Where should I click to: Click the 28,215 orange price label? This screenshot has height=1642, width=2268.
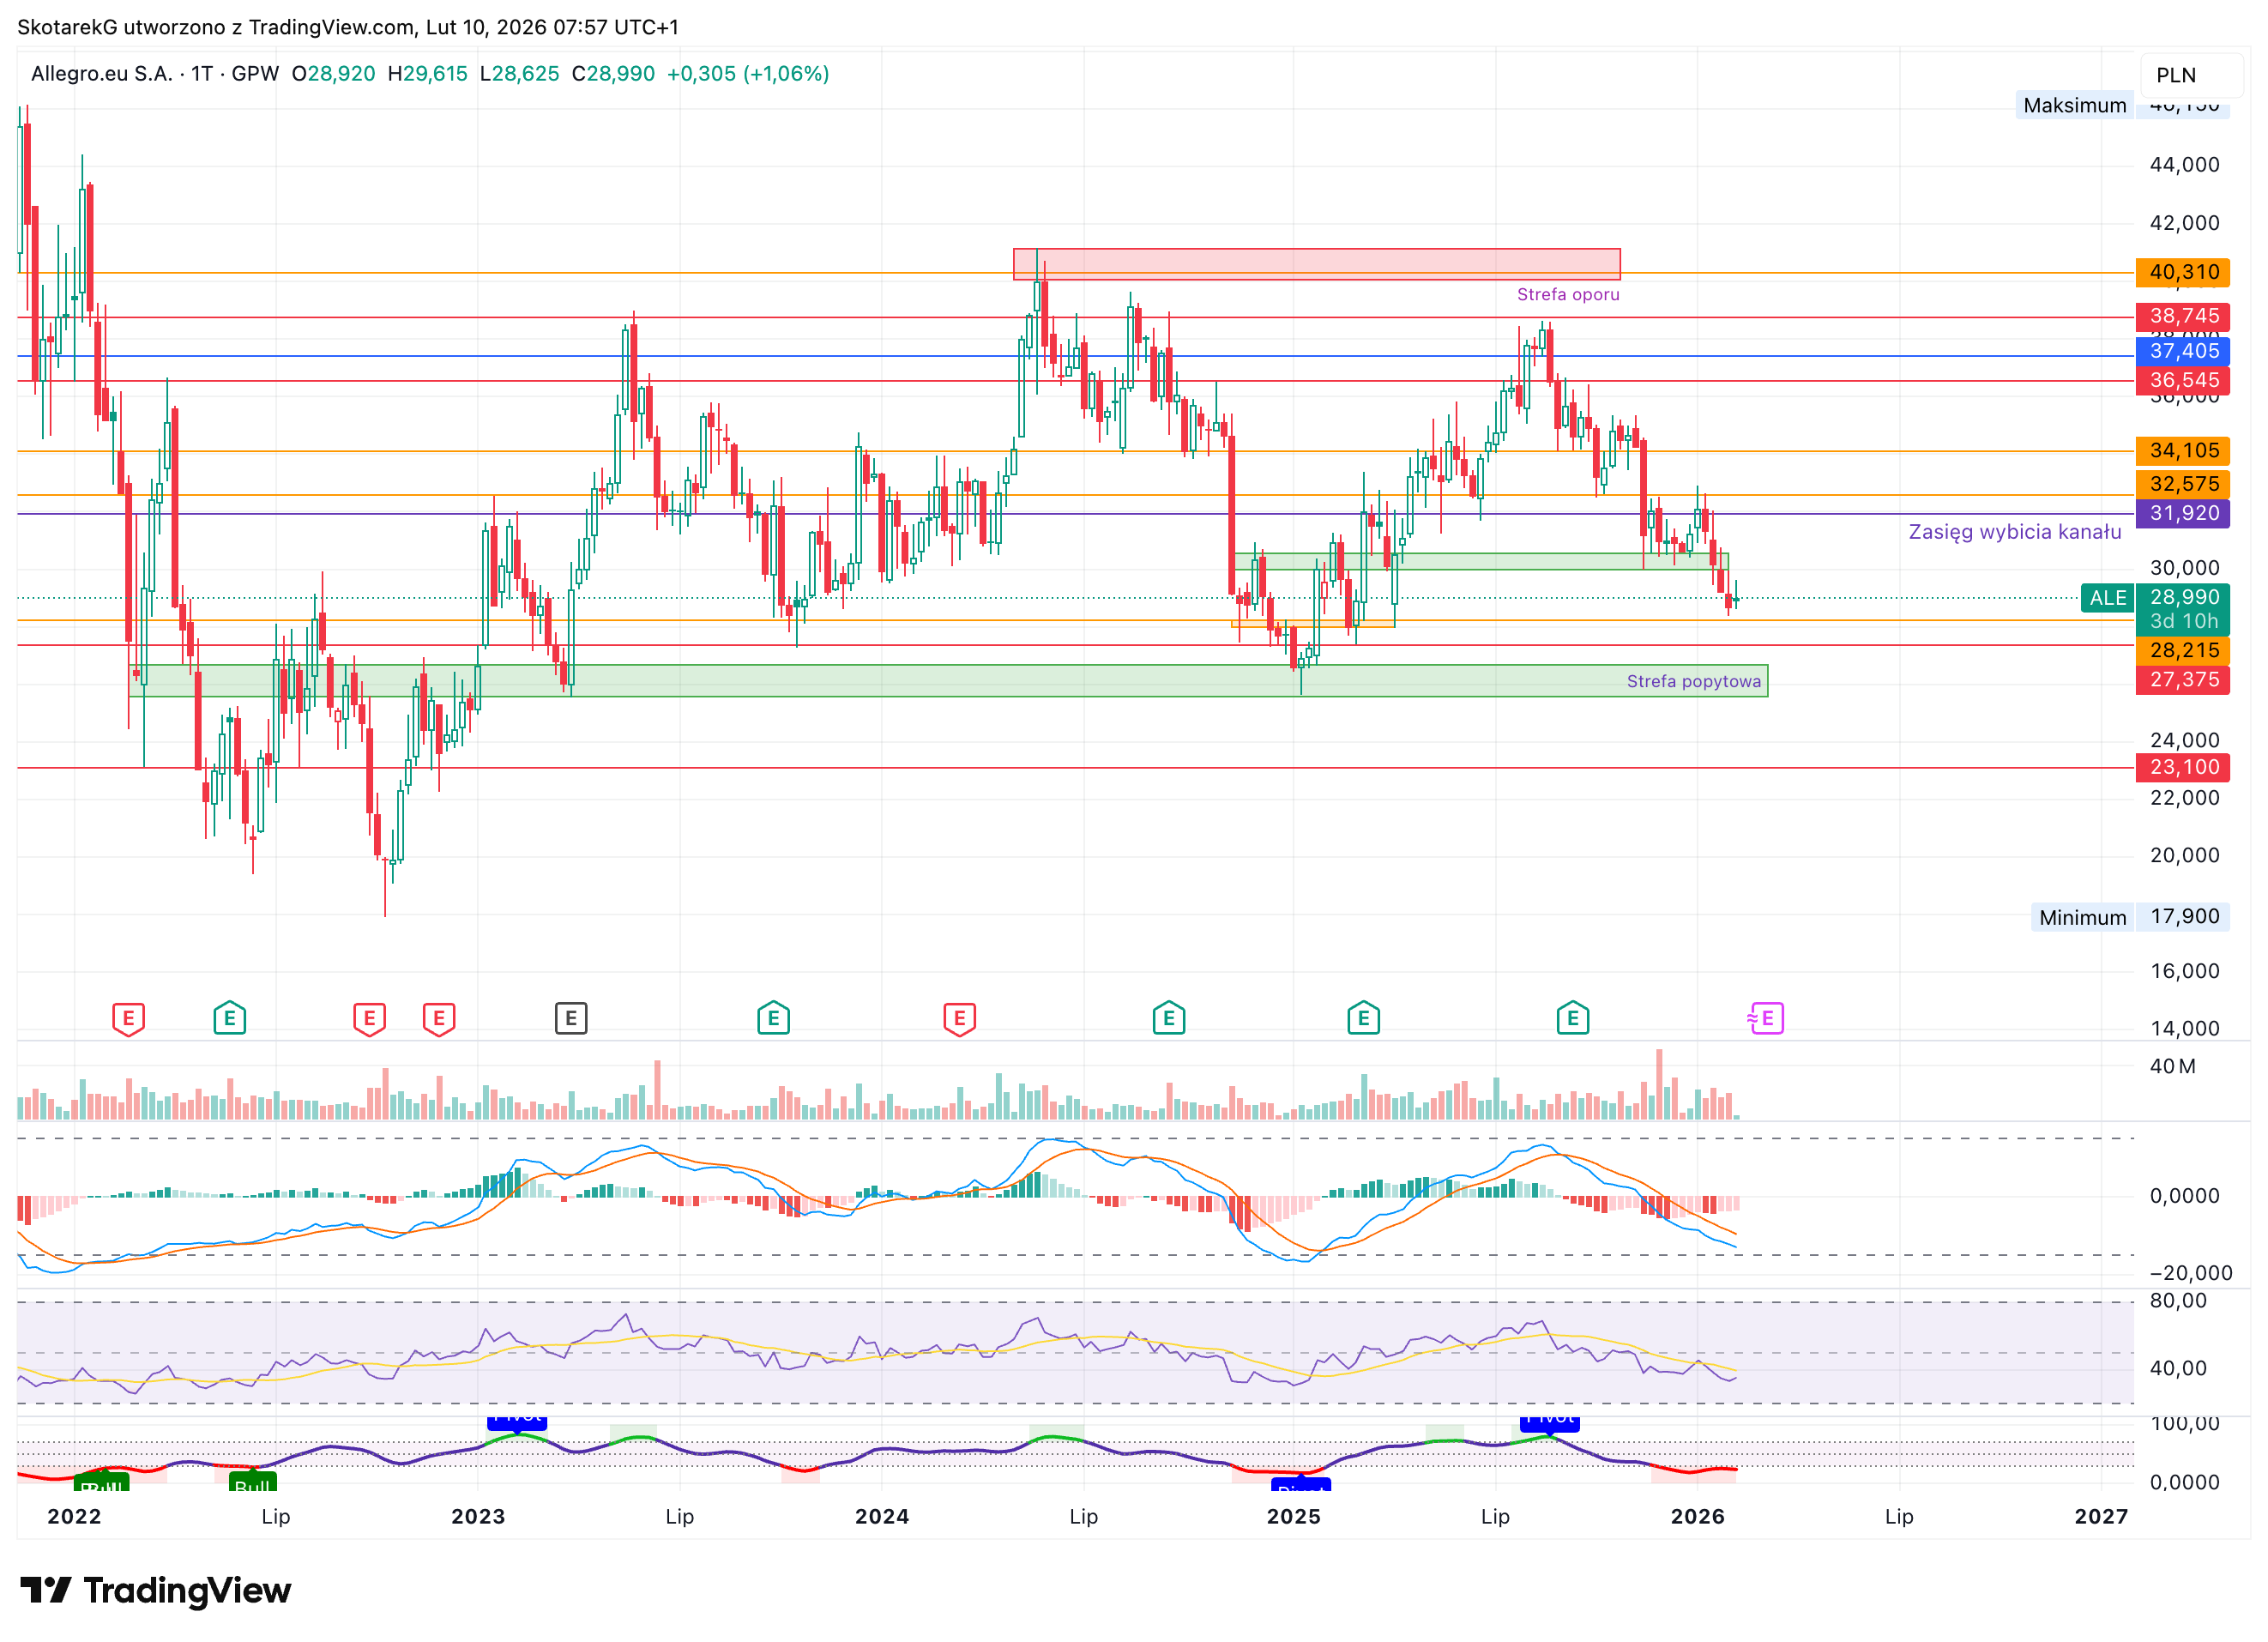point(2183,651)
